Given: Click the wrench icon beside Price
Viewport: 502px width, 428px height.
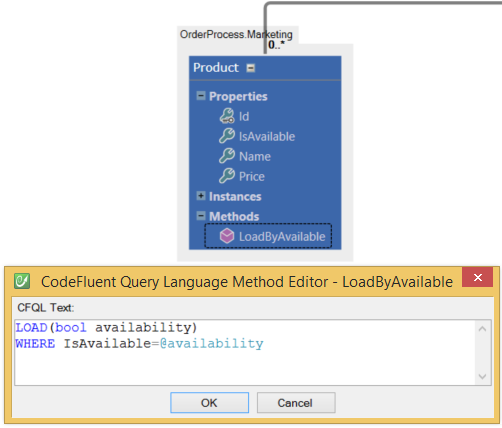Looking at the screenshot, I should click(x=227, y=176).
